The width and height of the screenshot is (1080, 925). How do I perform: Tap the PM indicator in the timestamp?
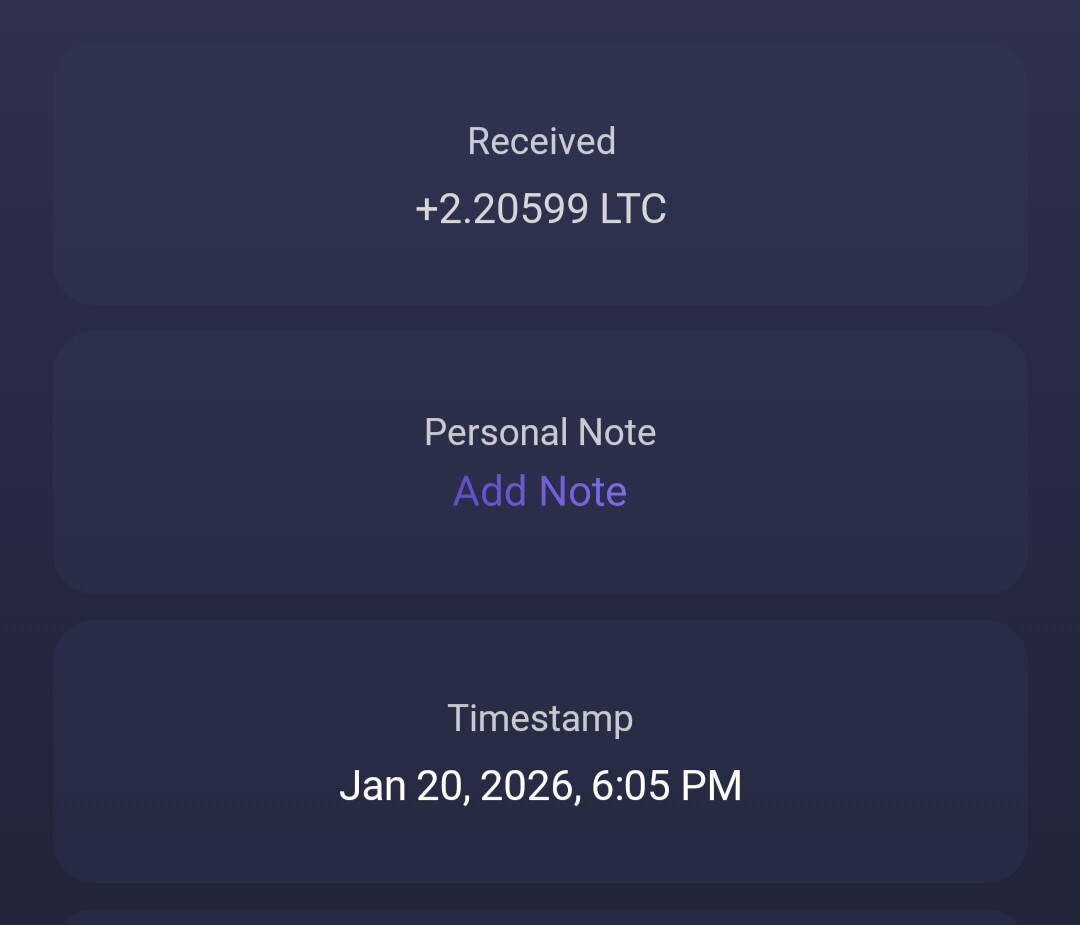(711, 786)
